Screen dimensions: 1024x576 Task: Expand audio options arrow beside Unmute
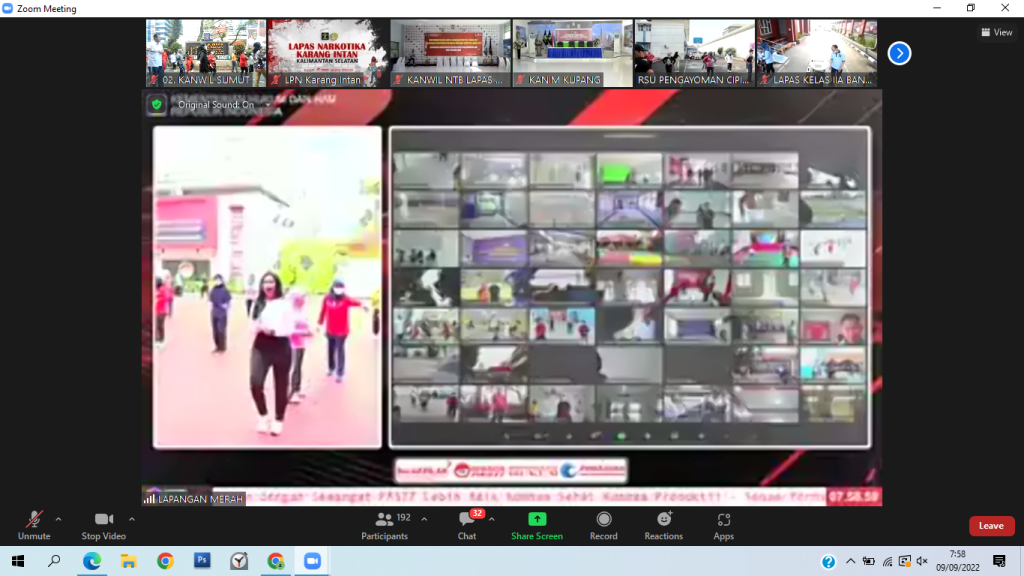pyautogui.click(x=58, y=519)
